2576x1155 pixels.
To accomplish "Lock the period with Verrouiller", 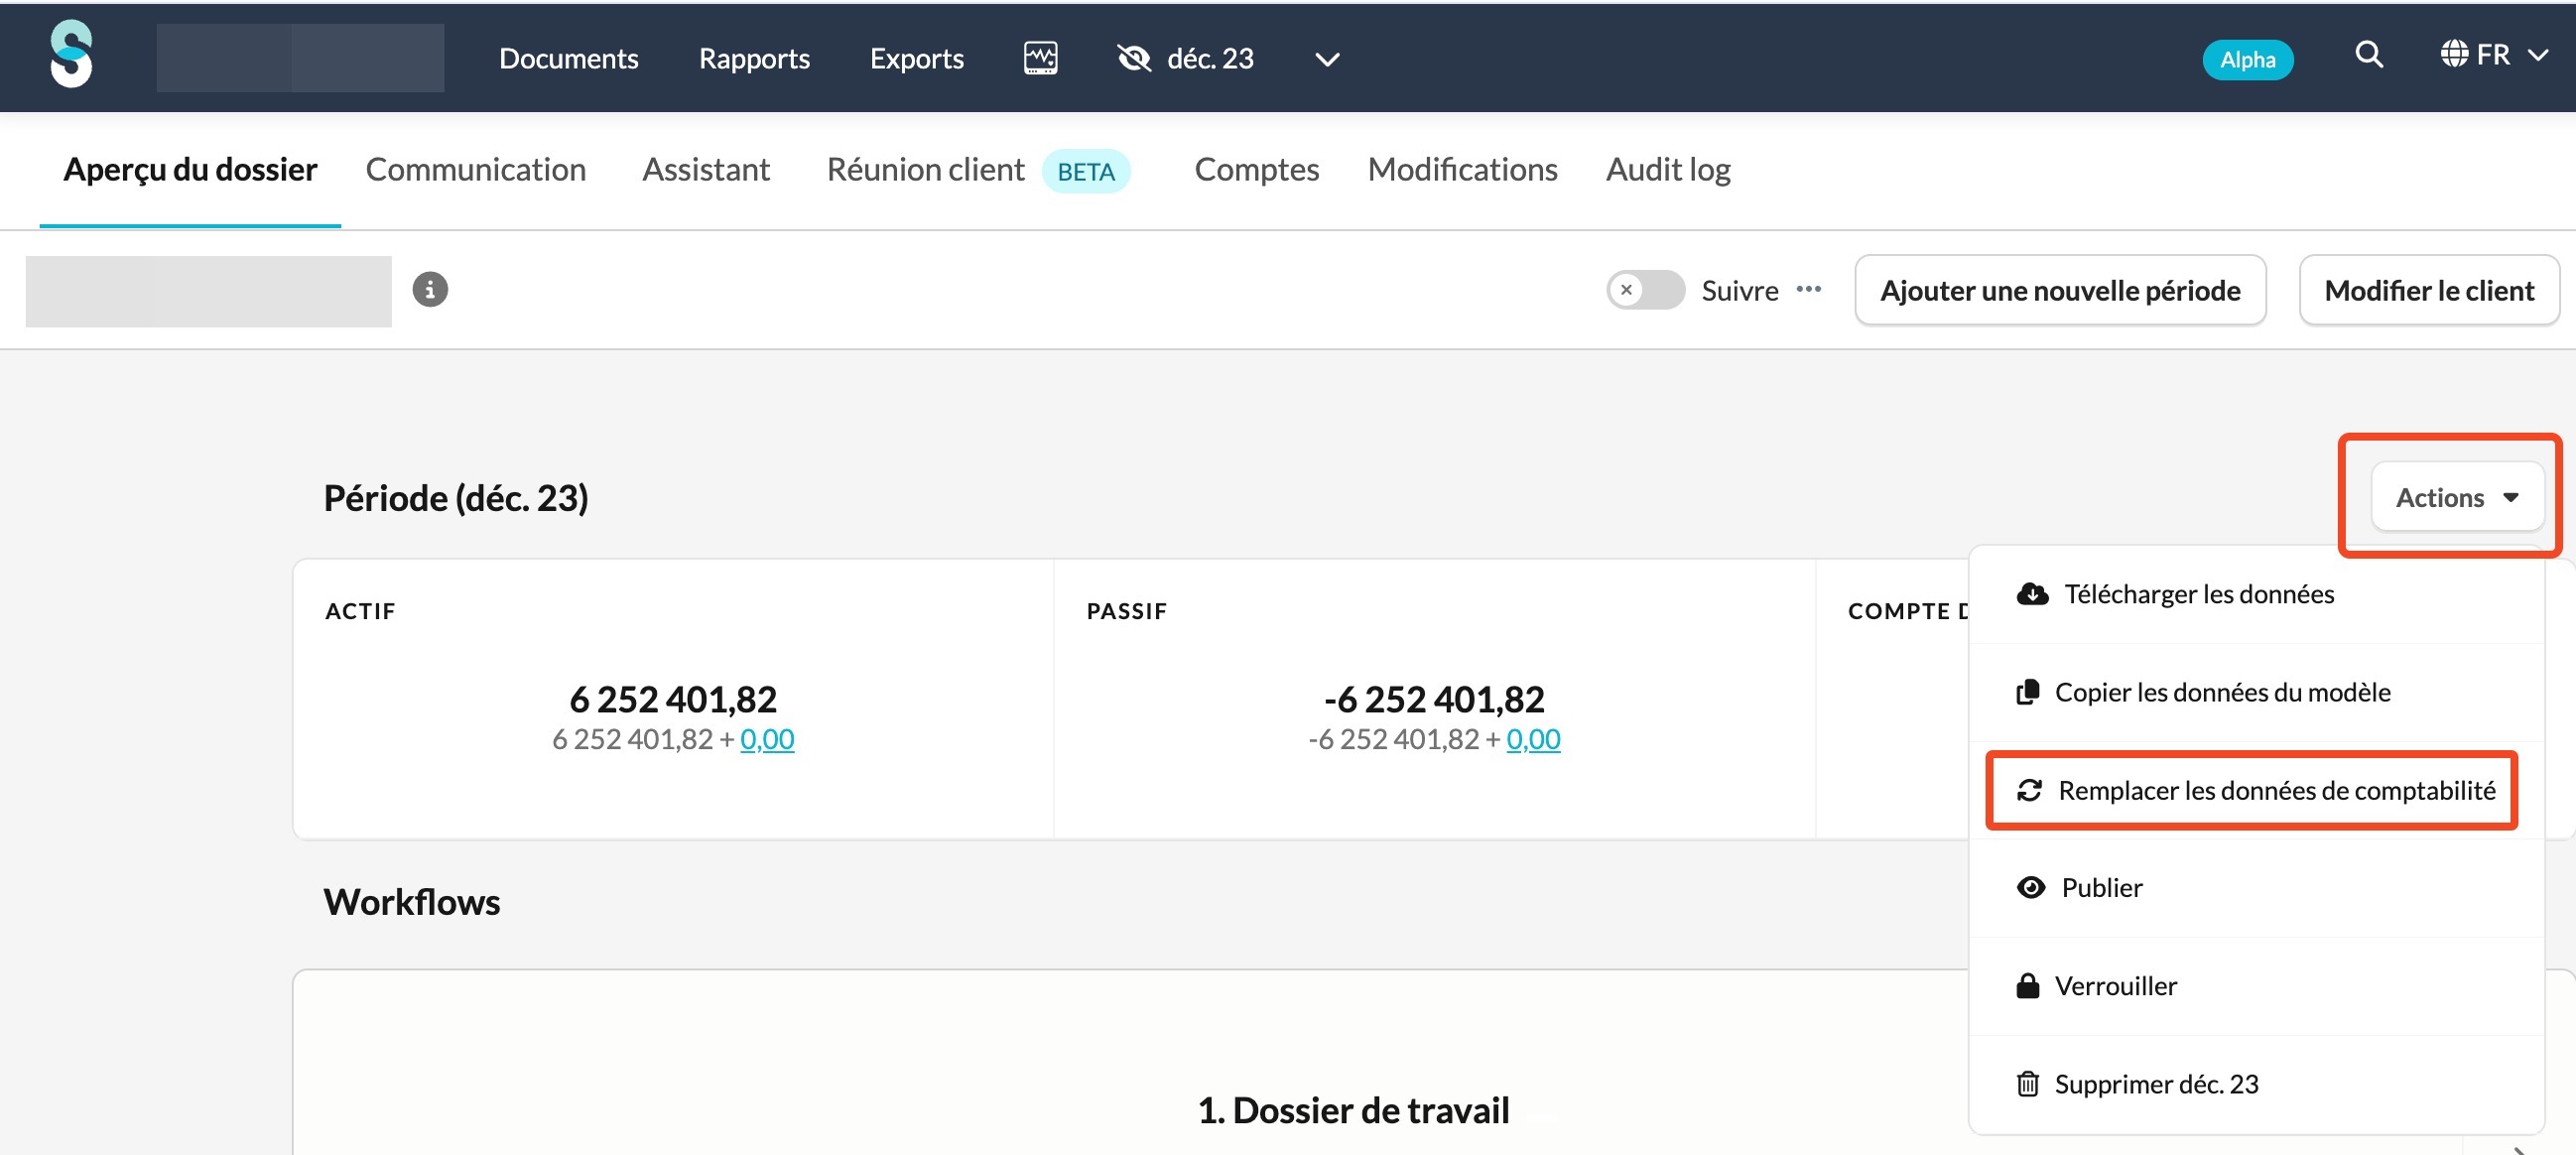I will [x=2114, y=986].
